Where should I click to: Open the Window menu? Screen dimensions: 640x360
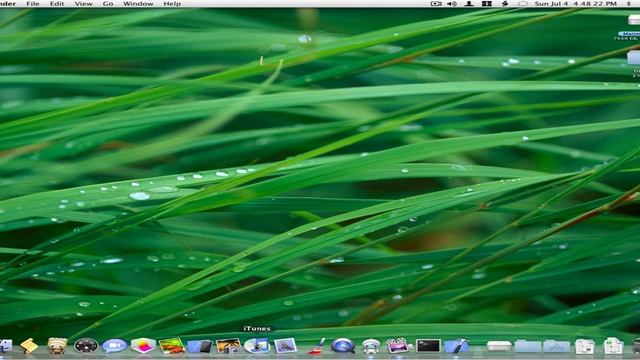click(138, 4)
